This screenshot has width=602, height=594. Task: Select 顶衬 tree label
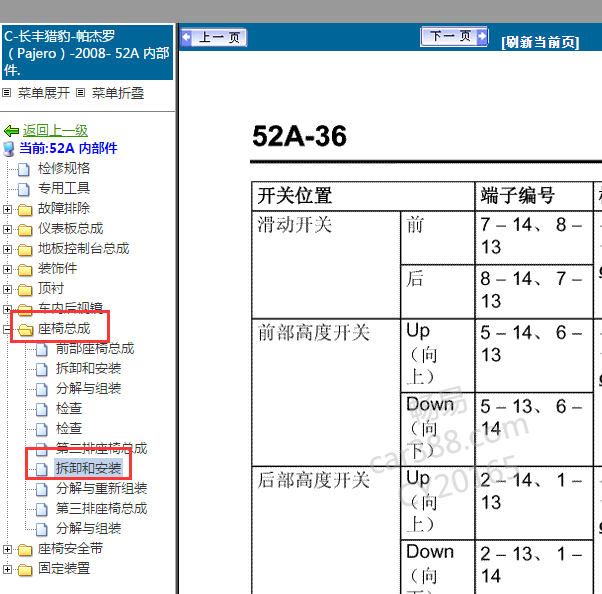(x=51, y=288)
